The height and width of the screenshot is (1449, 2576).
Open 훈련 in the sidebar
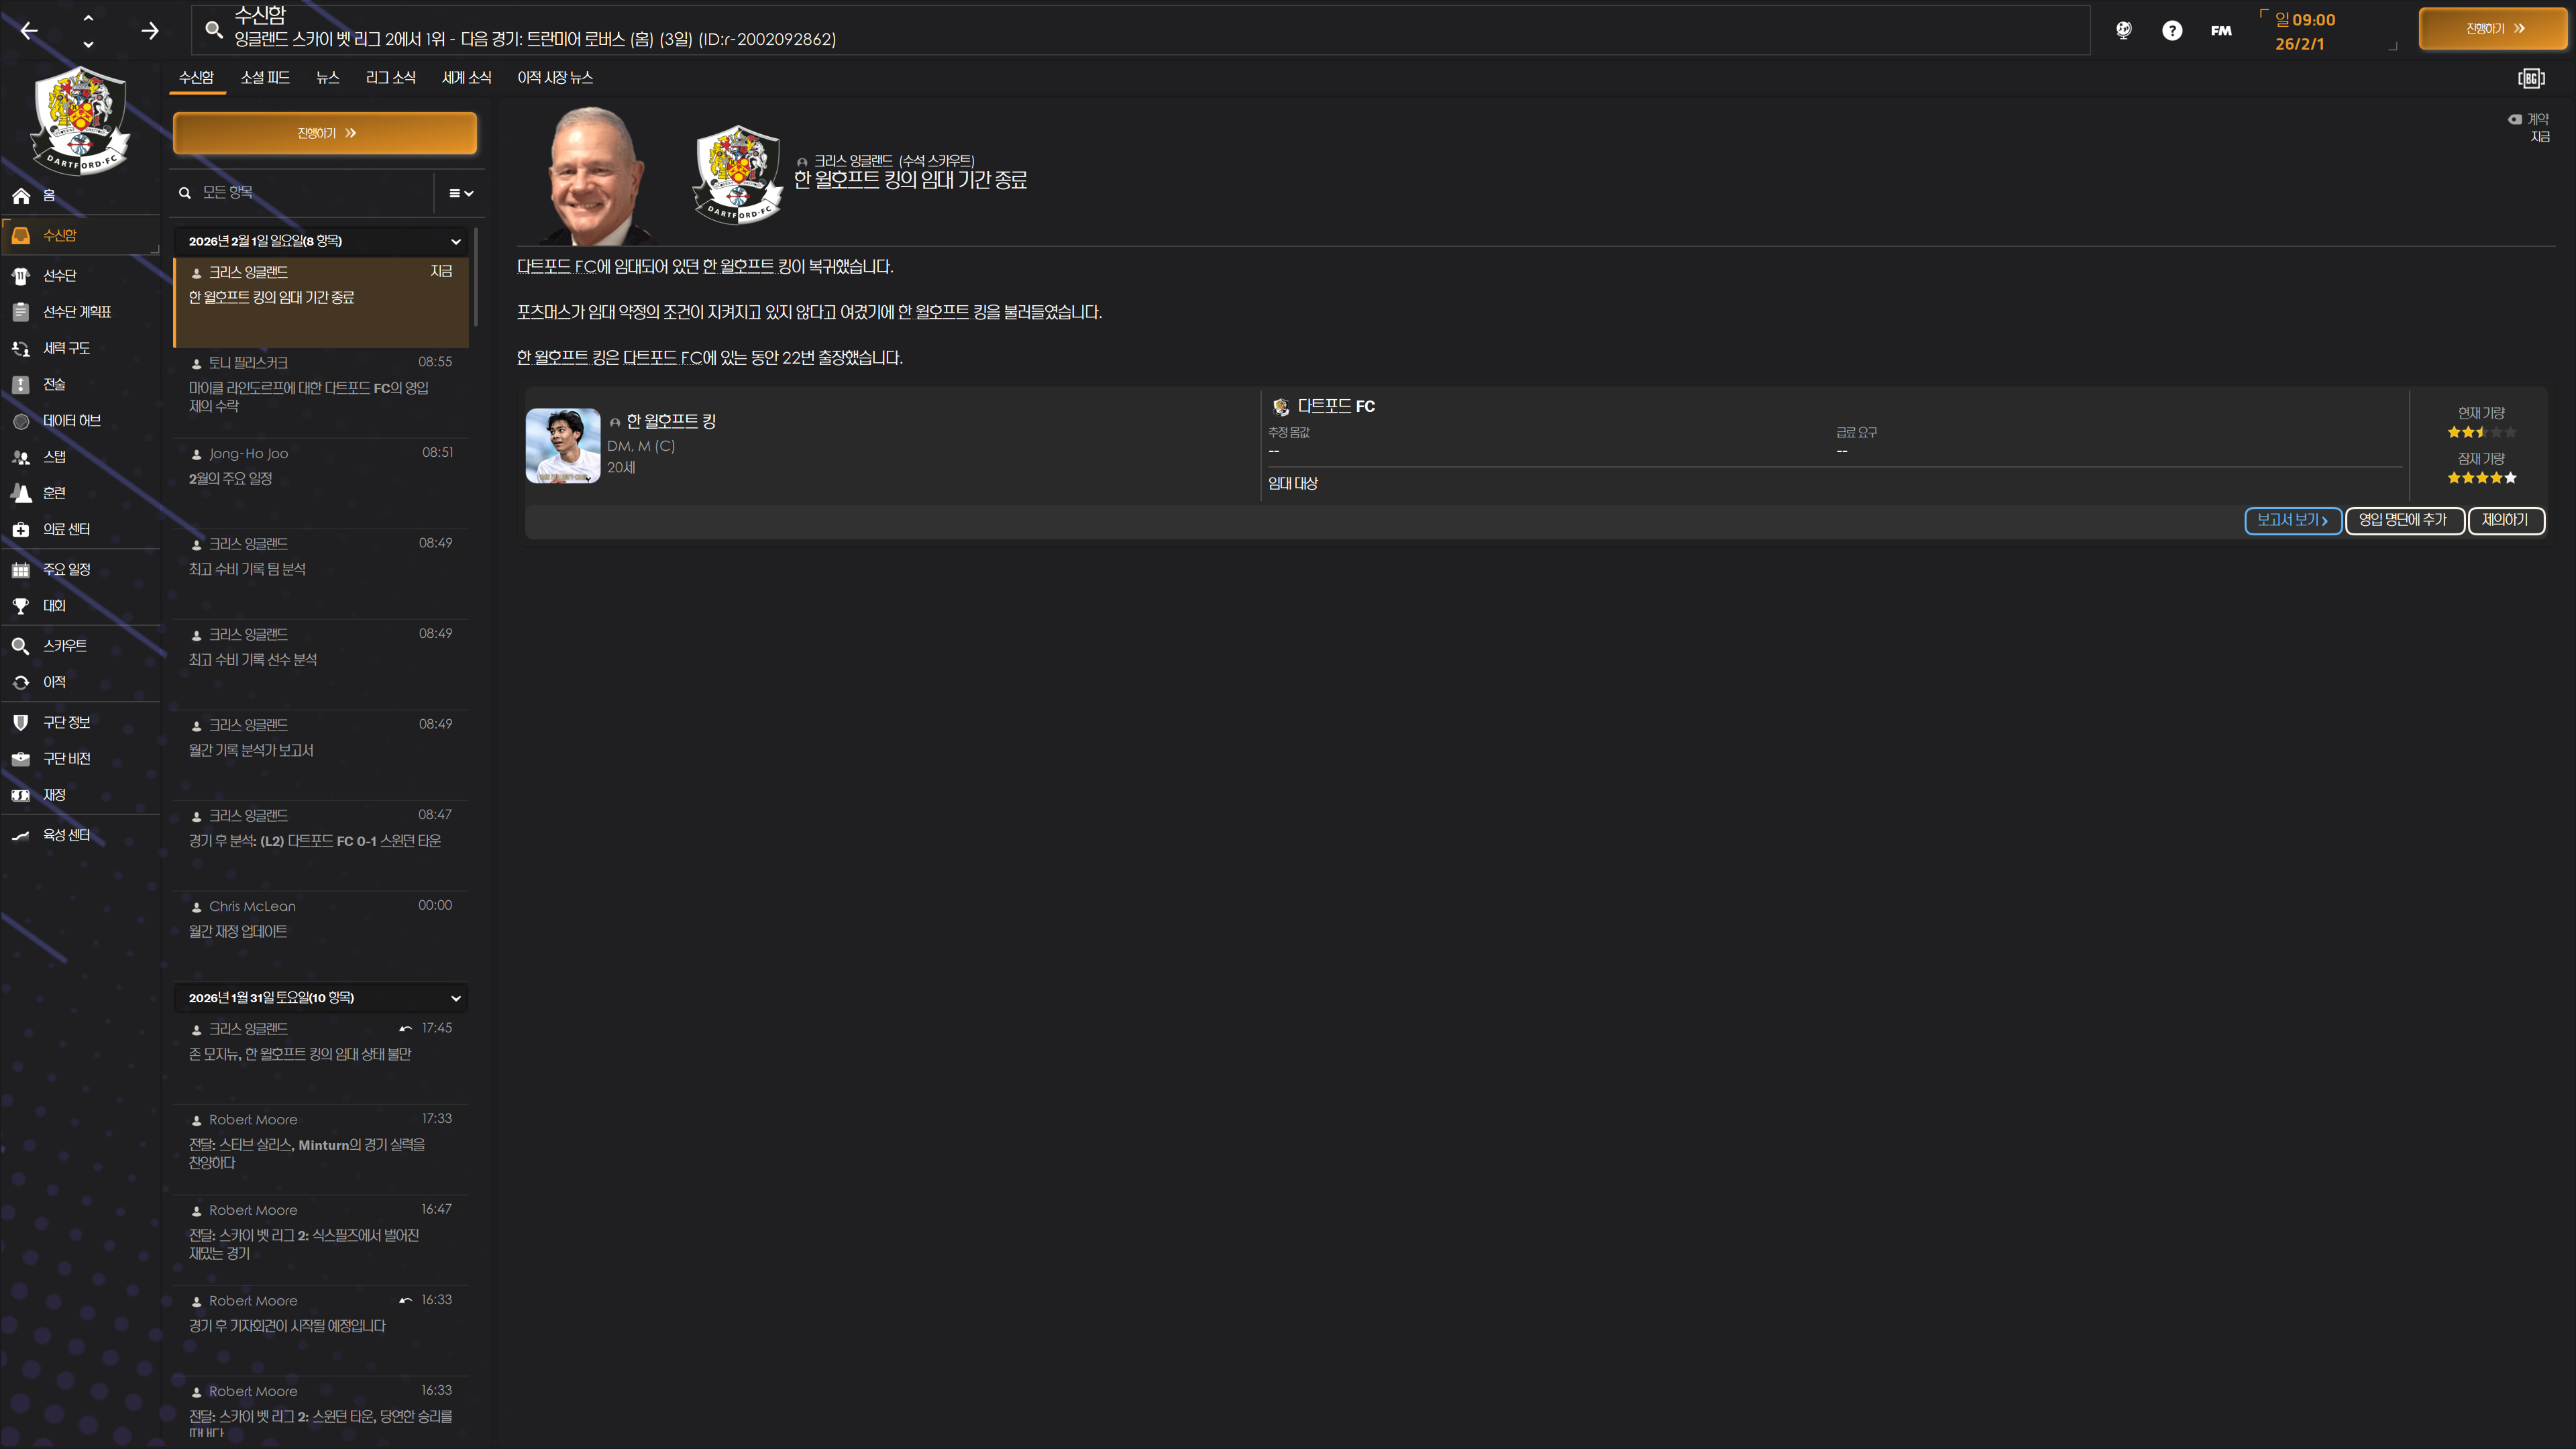click(x=54, y=493)
